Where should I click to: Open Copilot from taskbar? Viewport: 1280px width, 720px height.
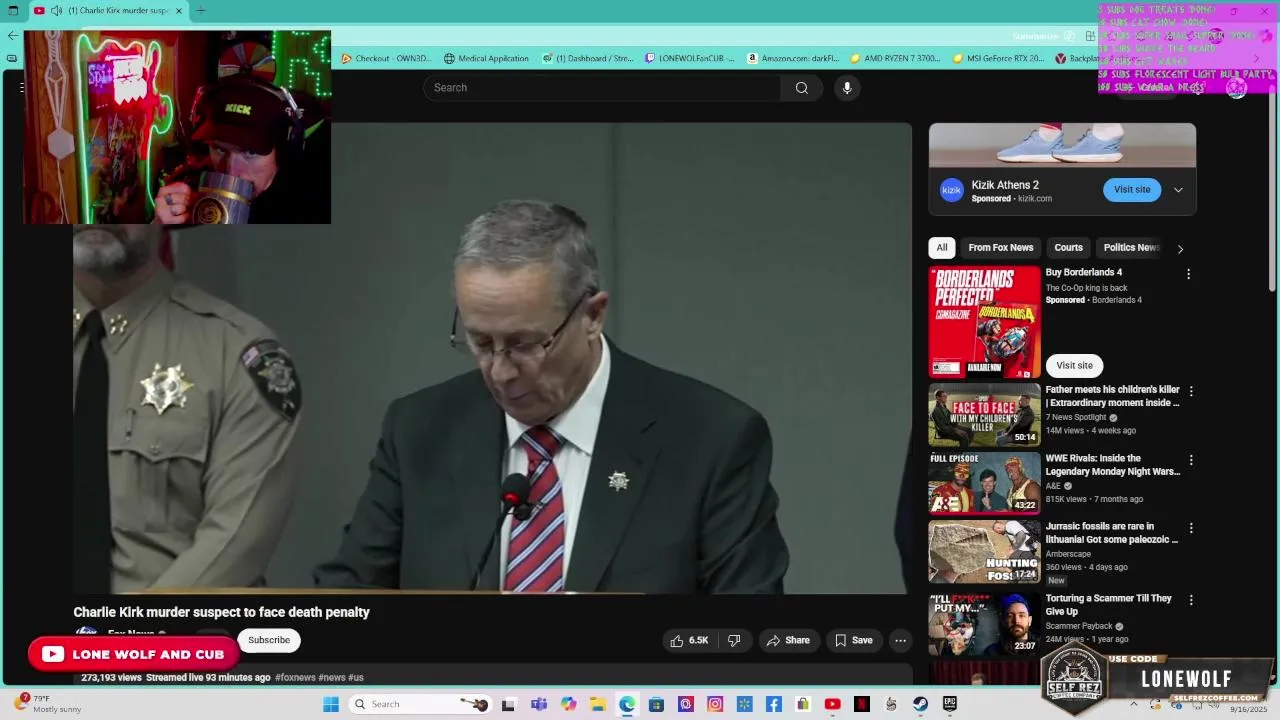568,704
